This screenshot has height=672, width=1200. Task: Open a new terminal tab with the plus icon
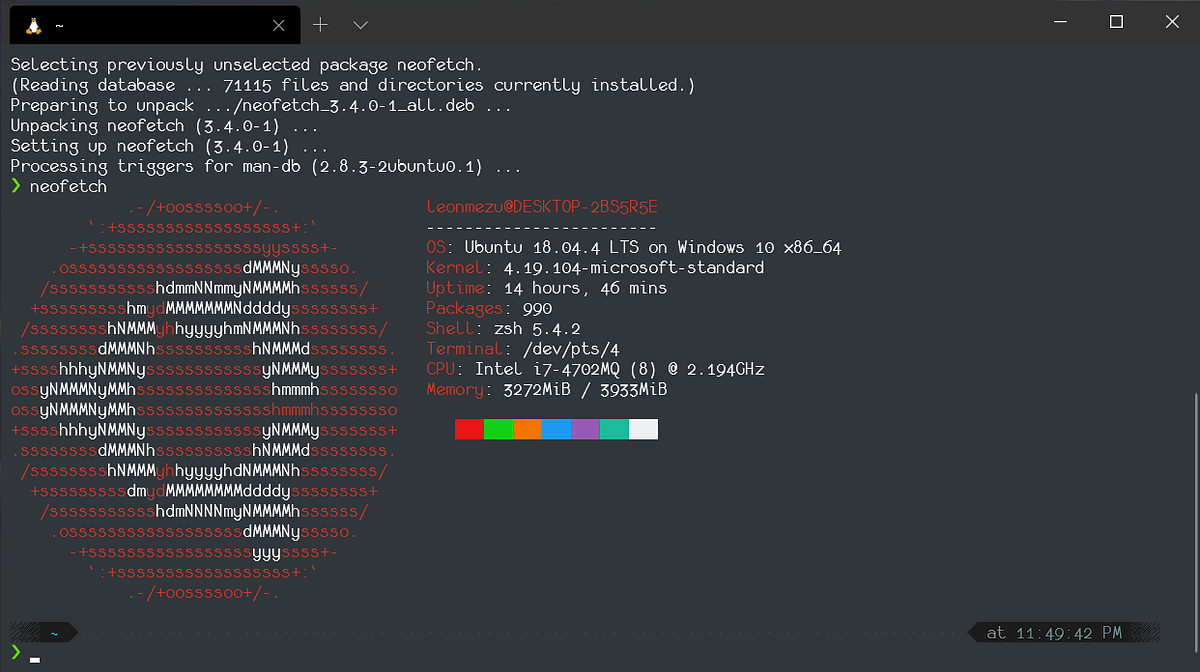318,24
